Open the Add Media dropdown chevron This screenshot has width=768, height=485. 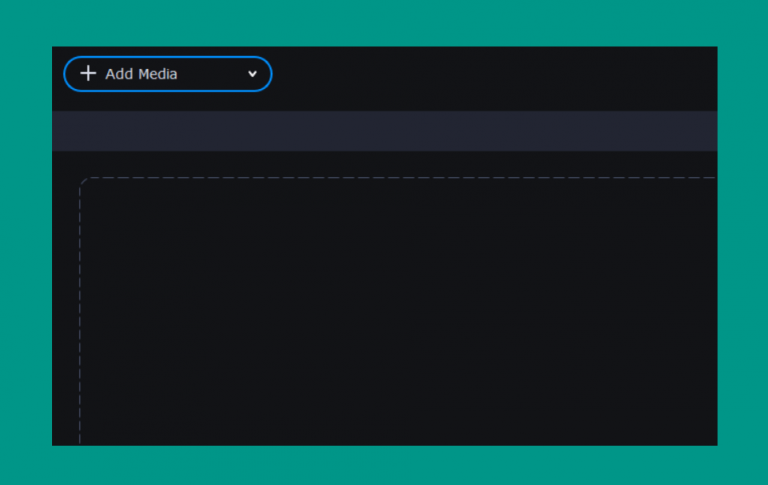[252, 74]
